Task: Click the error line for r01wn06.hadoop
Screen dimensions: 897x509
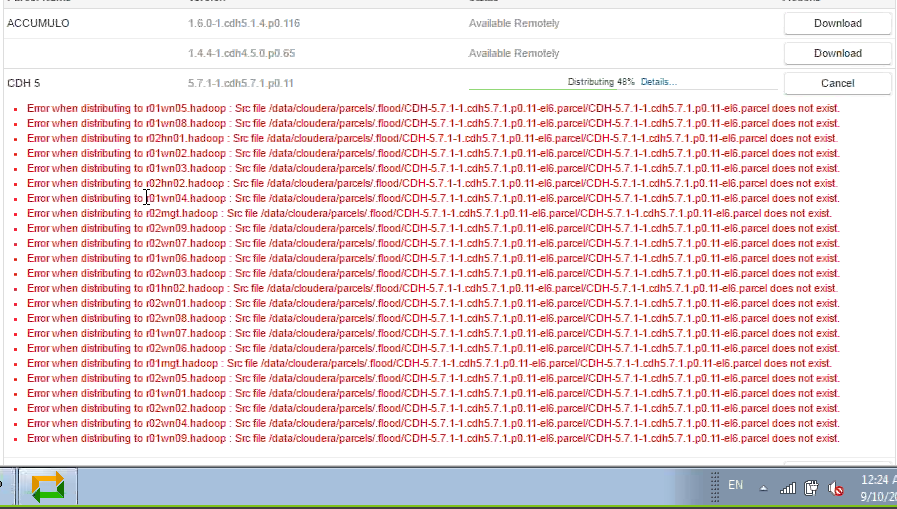Action: [x=433, y=259]
